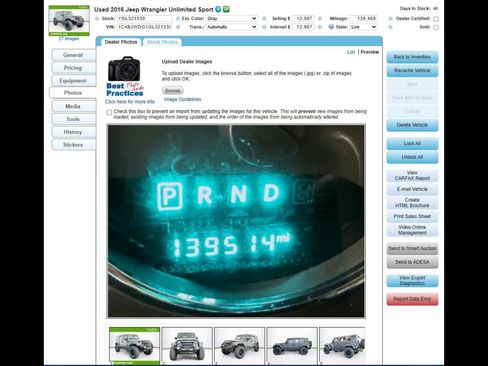Switch to Preview view
This screenshot has width=488, height=366.
(x=370, y=52)
